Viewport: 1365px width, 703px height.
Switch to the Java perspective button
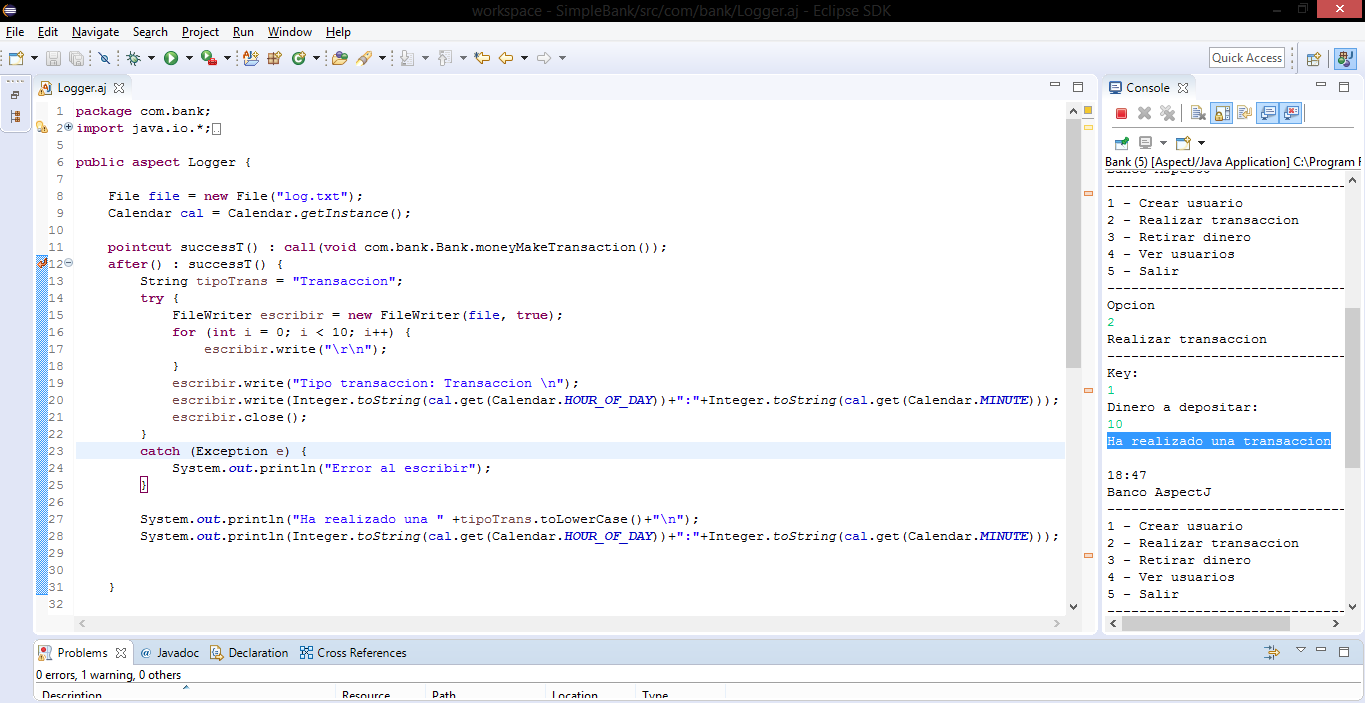pos(1344,57)
